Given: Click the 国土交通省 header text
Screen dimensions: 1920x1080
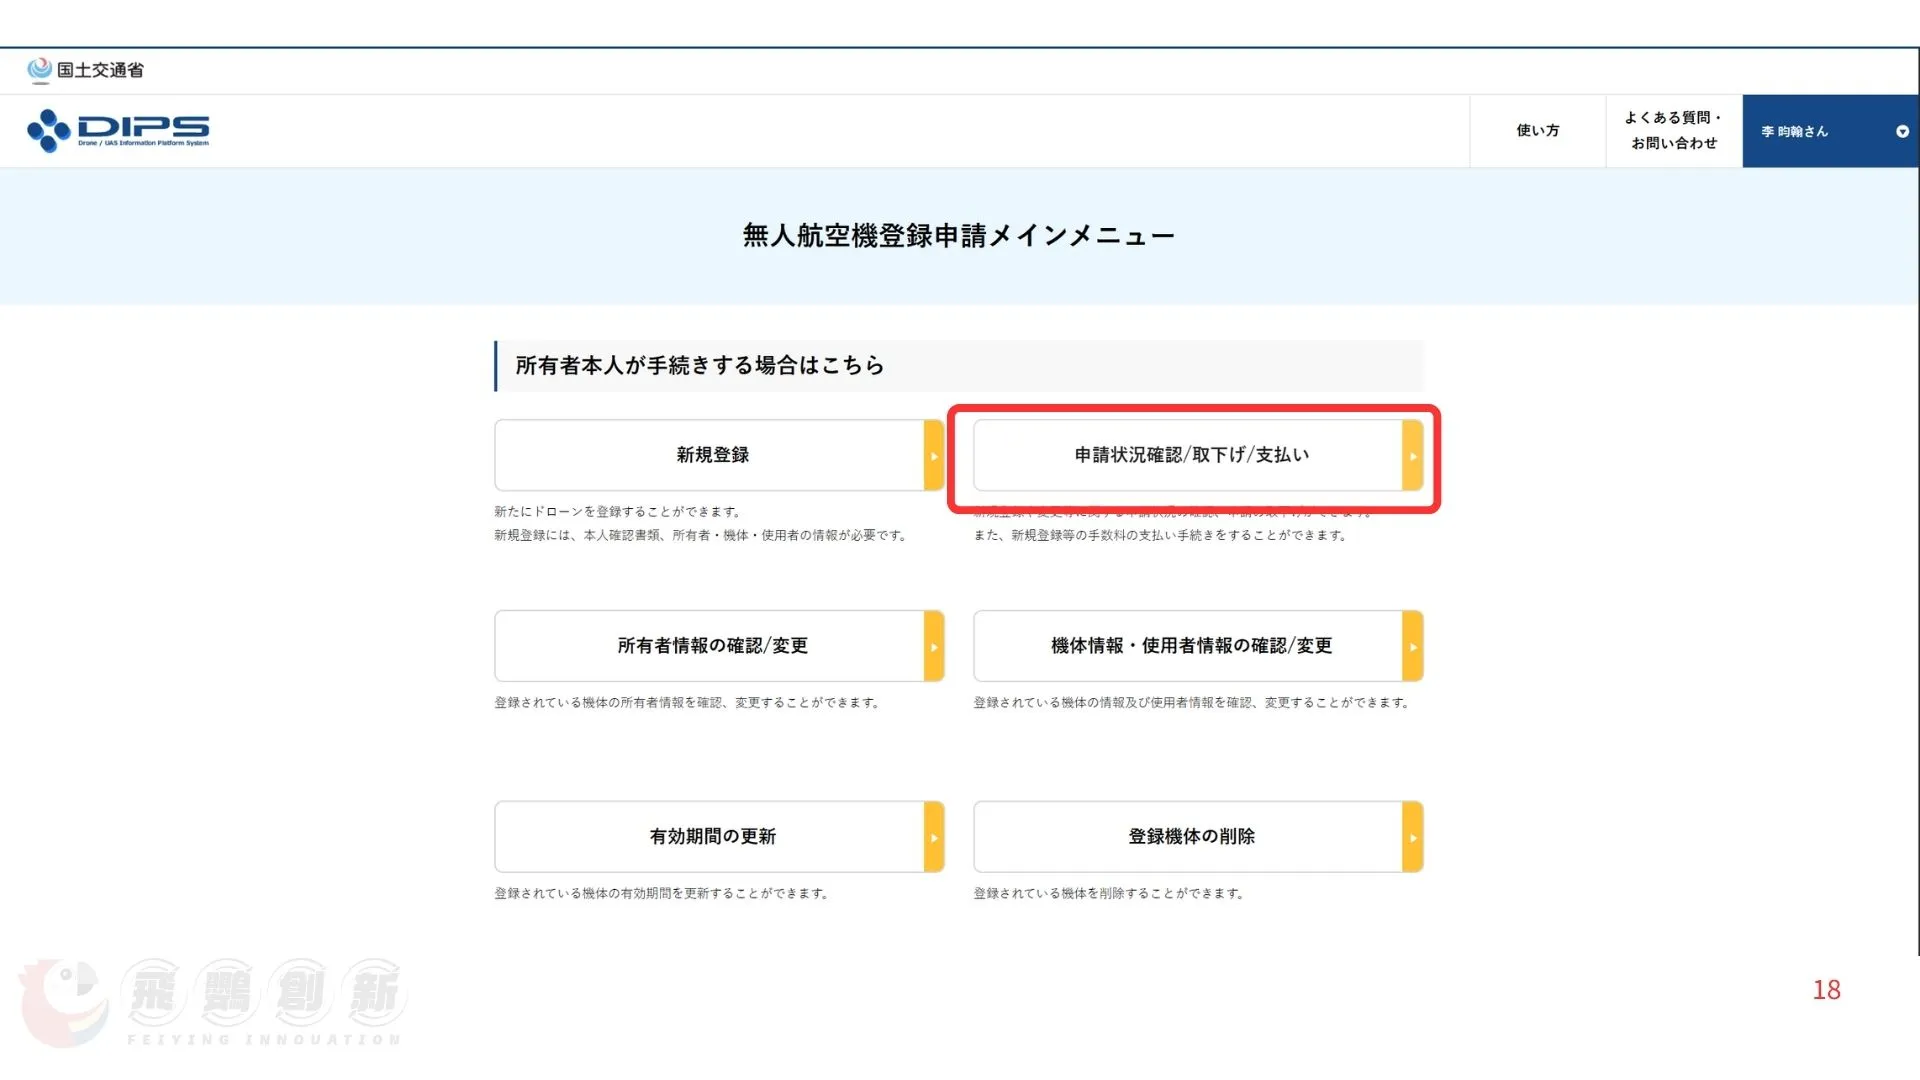Looking at the screenshot, I should coord(100,70).
